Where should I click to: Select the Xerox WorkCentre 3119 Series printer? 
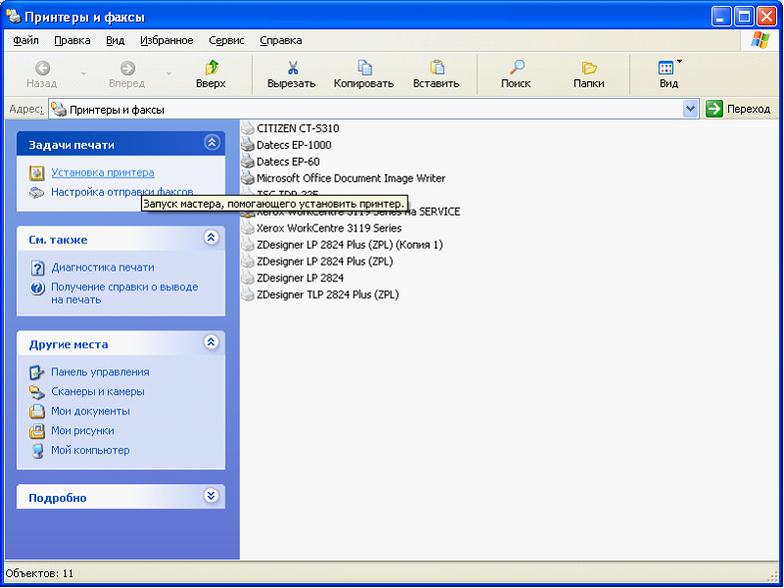[328, 228]
